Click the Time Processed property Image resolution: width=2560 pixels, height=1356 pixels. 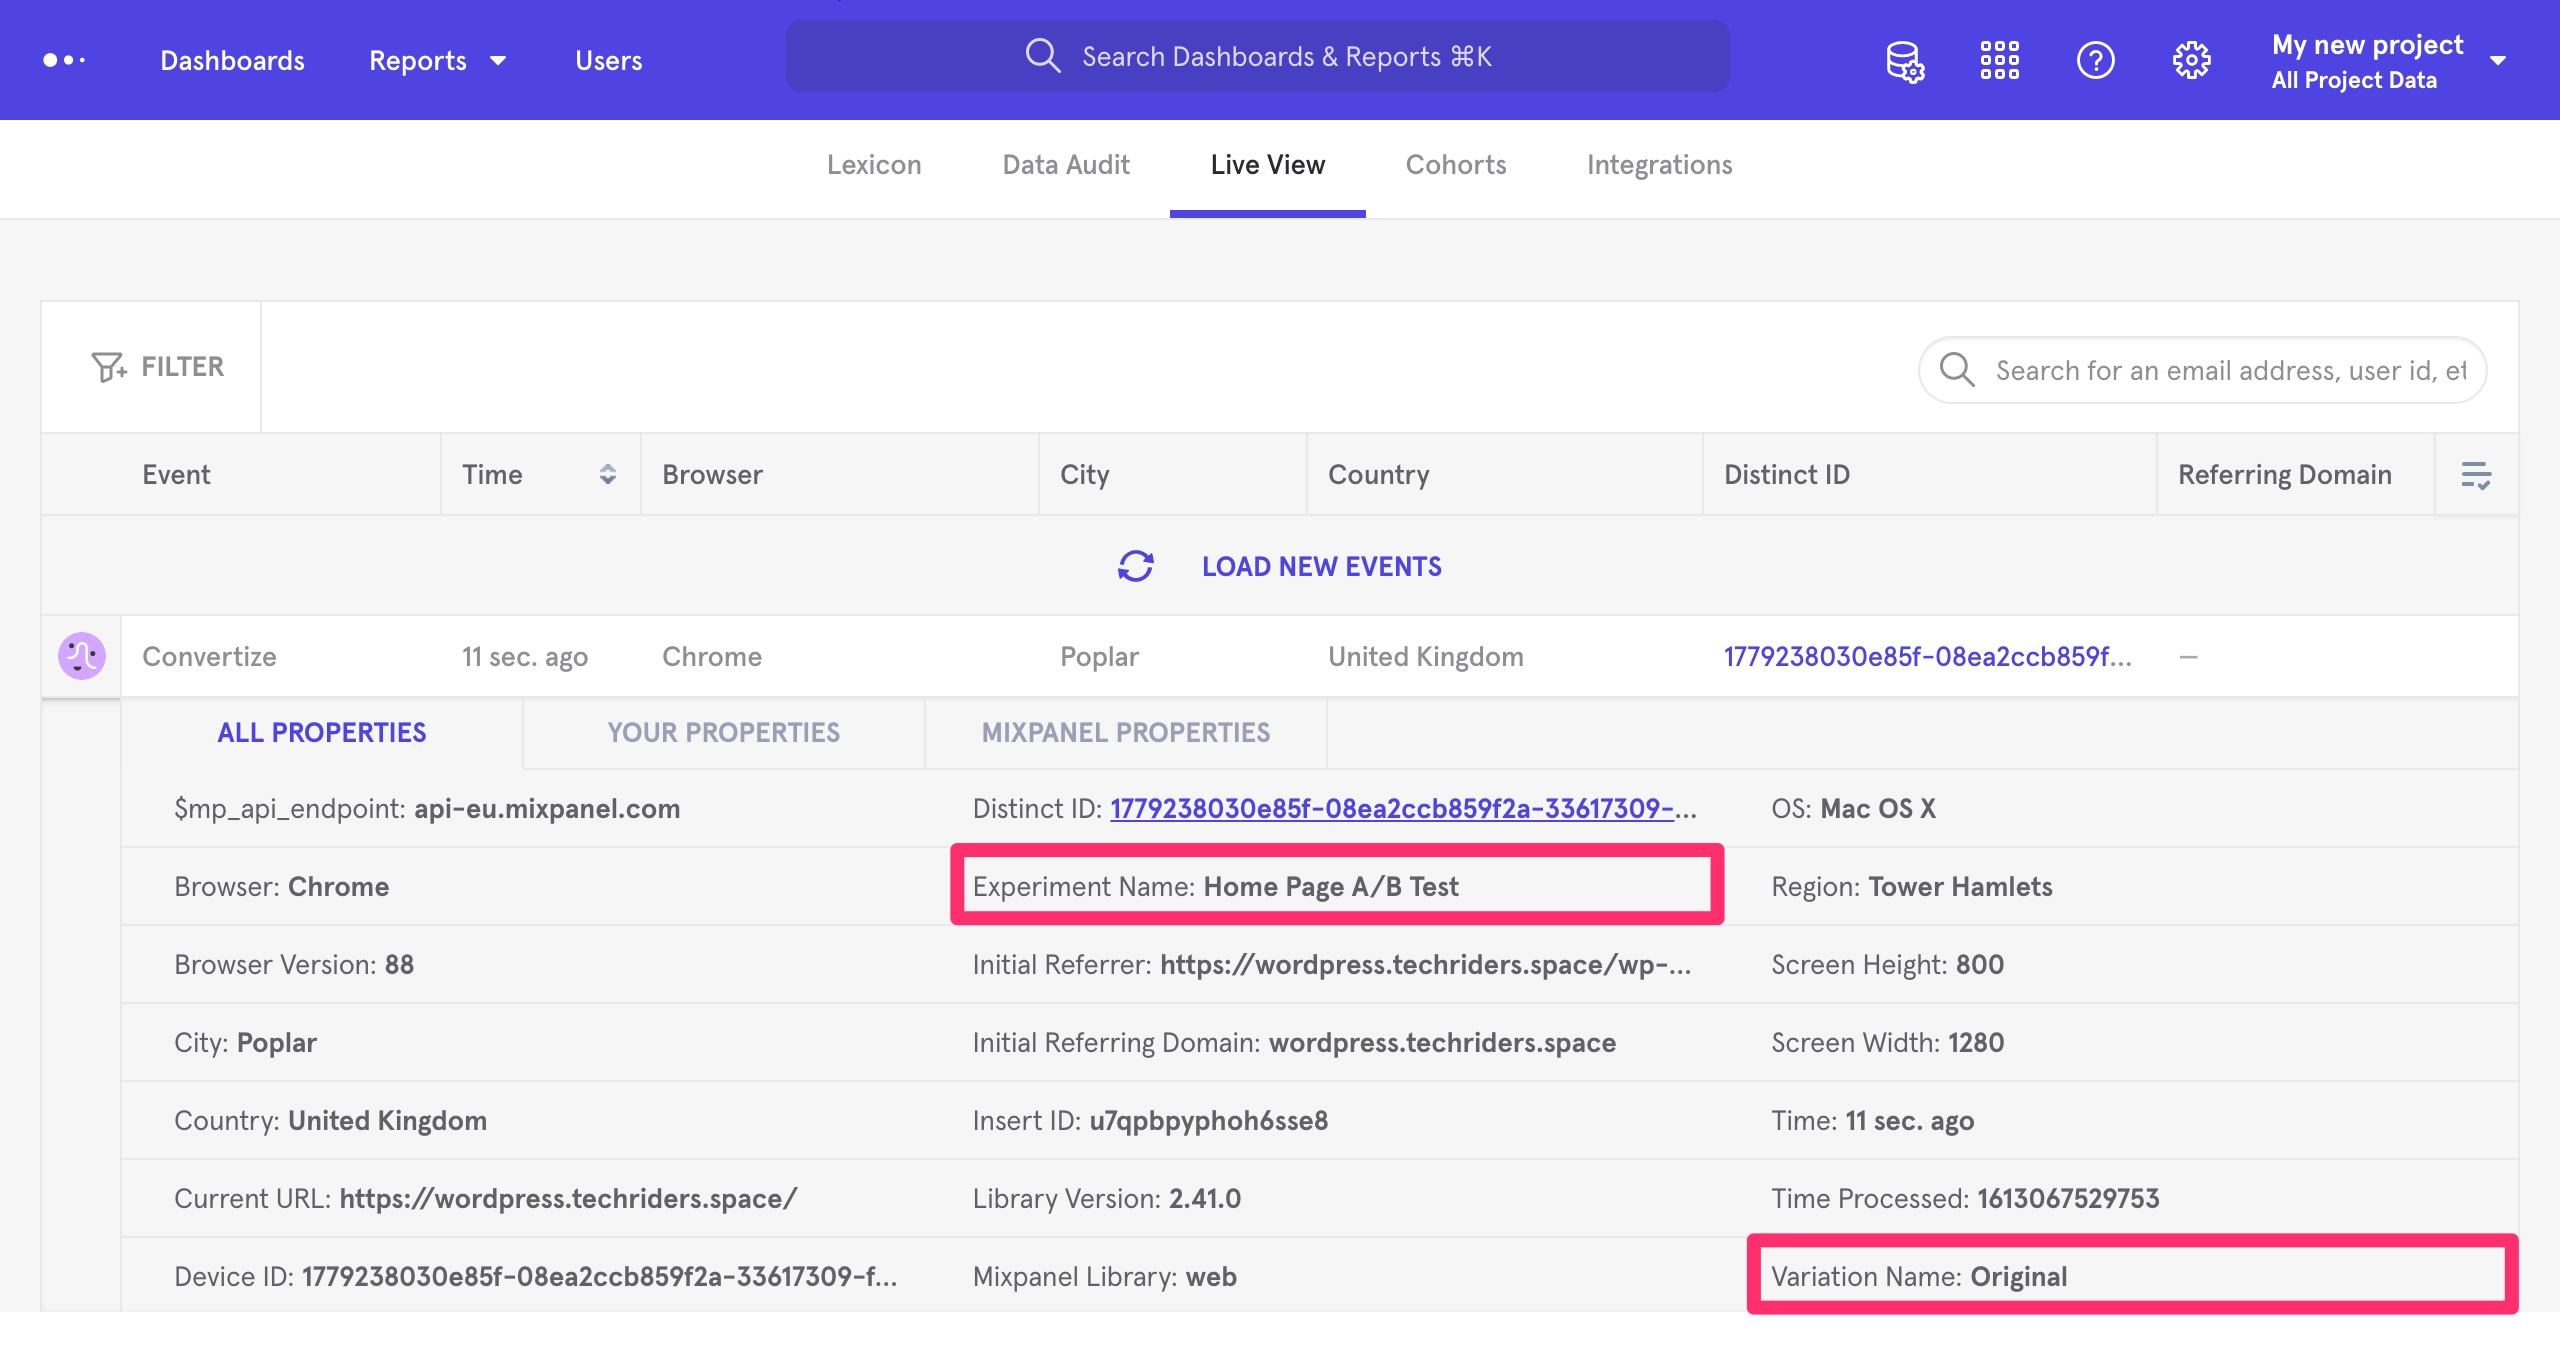pos(1966,1198)
